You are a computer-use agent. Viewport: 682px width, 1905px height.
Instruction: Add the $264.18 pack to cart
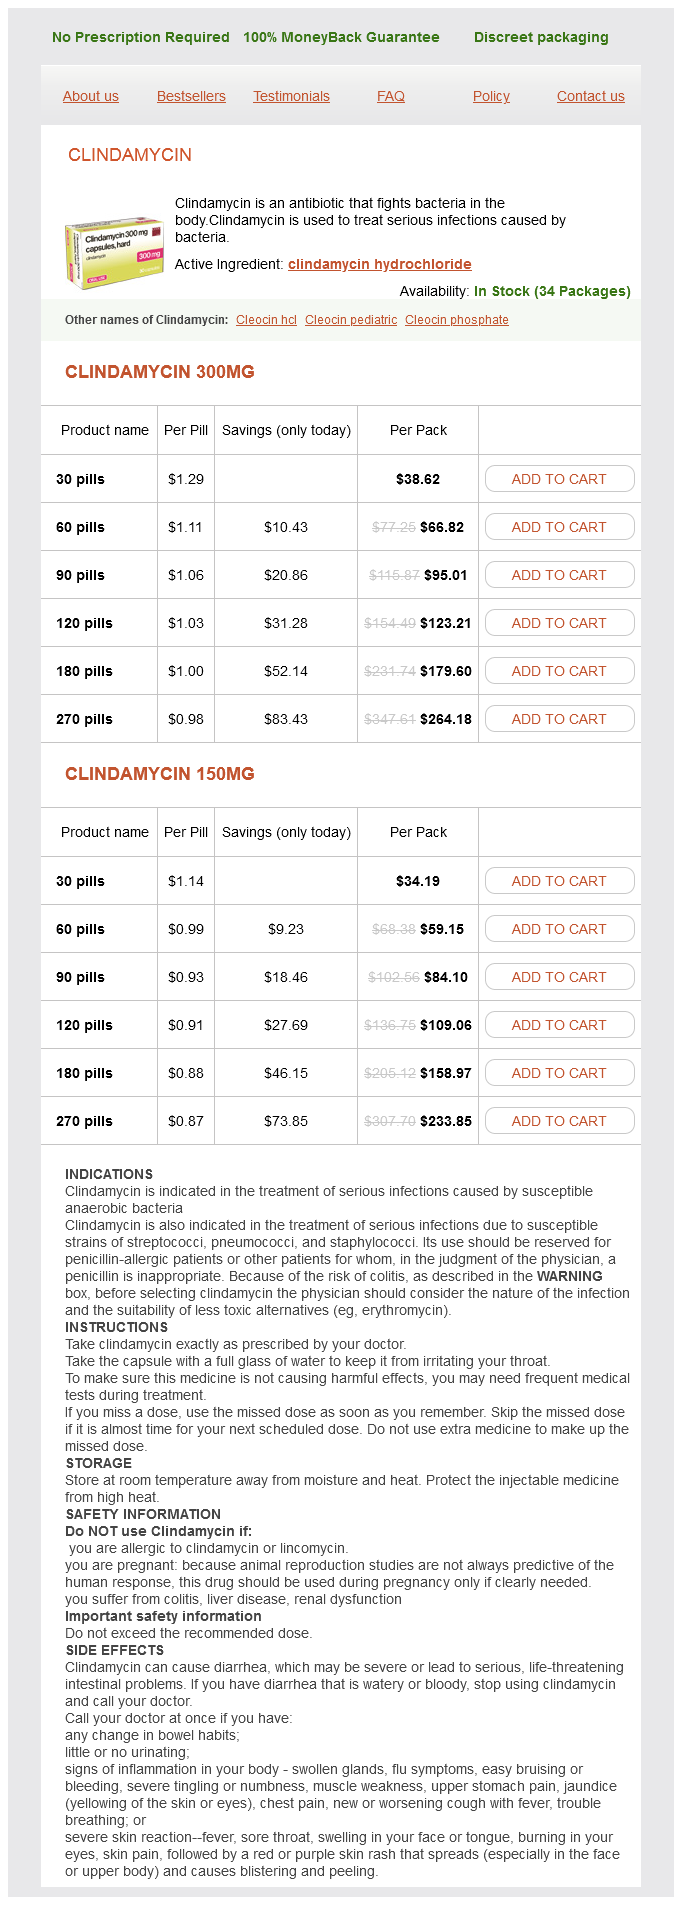tap(559, 719)
